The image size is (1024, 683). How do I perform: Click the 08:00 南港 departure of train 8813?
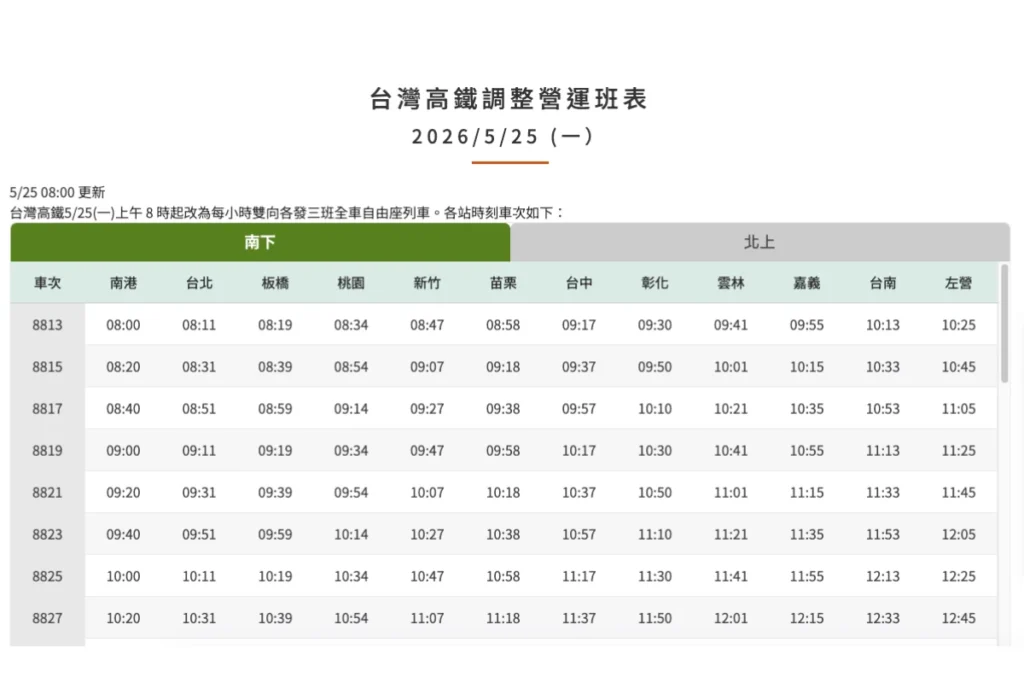pos(123,325)
